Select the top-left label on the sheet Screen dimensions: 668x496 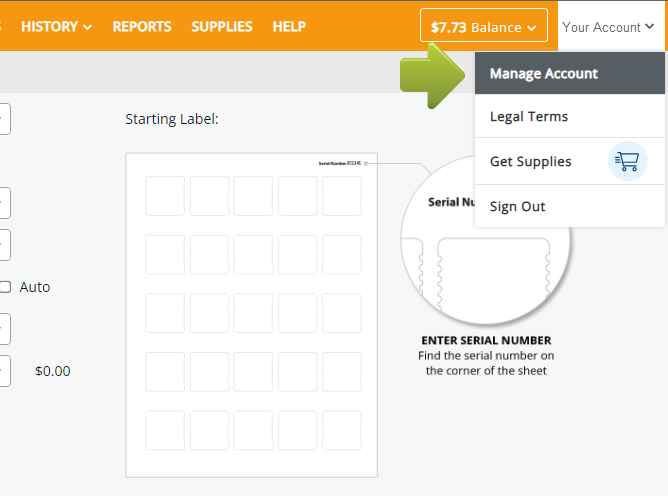165,196
